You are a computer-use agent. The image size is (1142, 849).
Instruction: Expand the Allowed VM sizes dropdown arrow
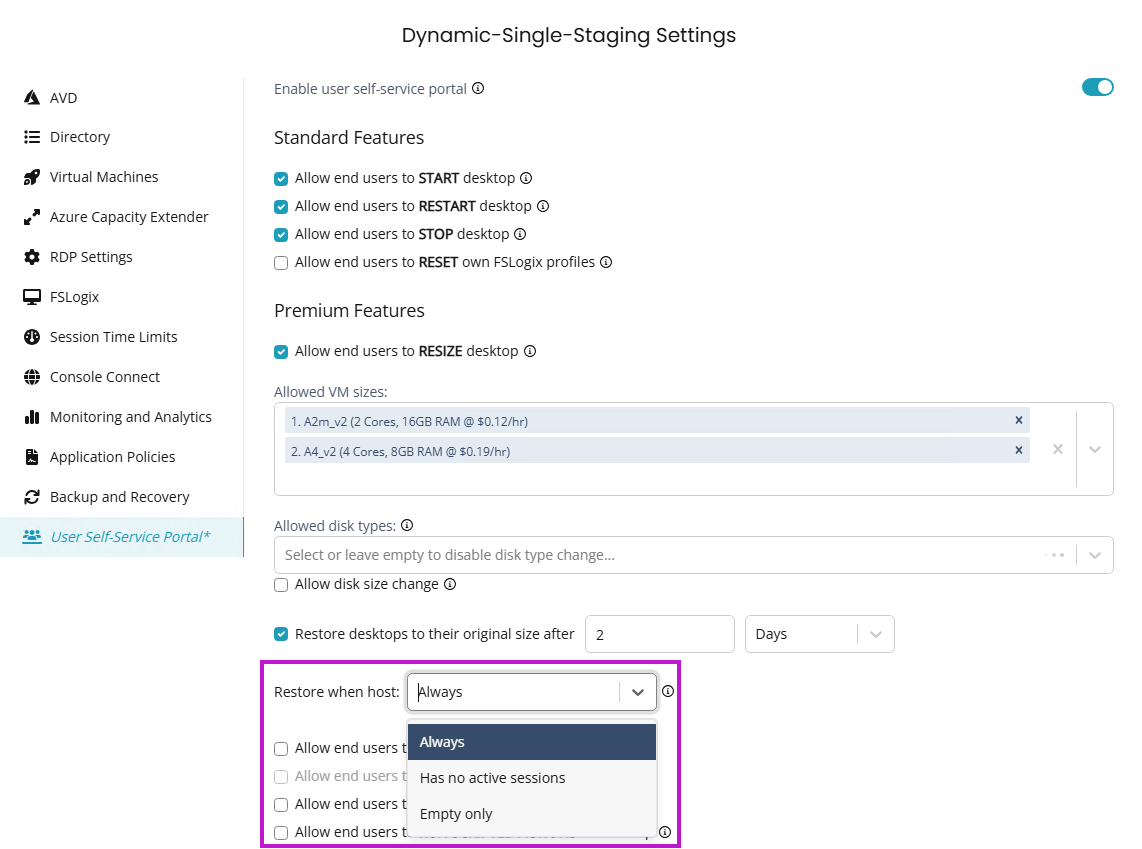coord(1095,450)
